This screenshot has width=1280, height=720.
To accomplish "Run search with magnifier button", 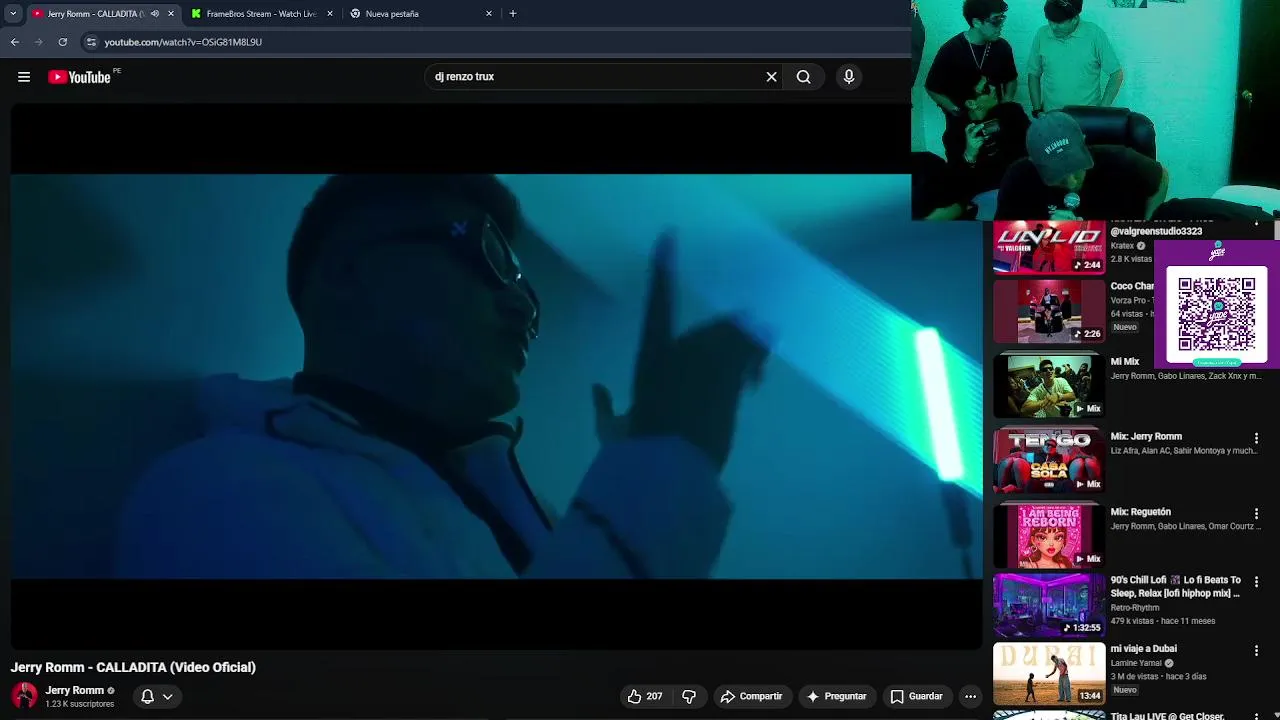I will pos(803,77).
